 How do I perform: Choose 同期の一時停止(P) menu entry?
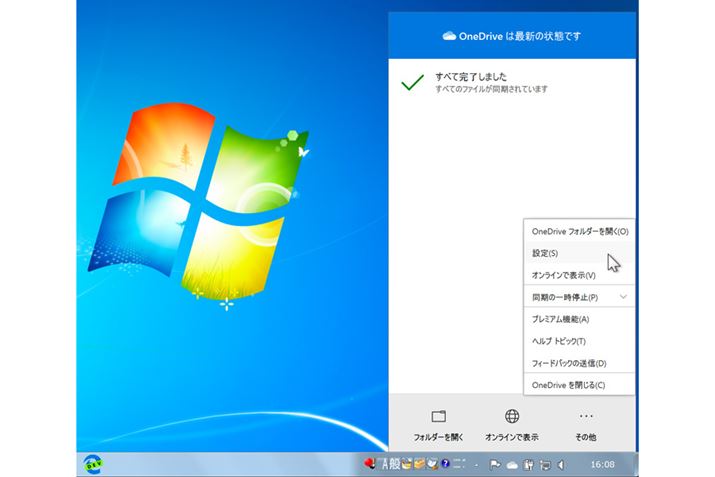(x=579, y=297)
